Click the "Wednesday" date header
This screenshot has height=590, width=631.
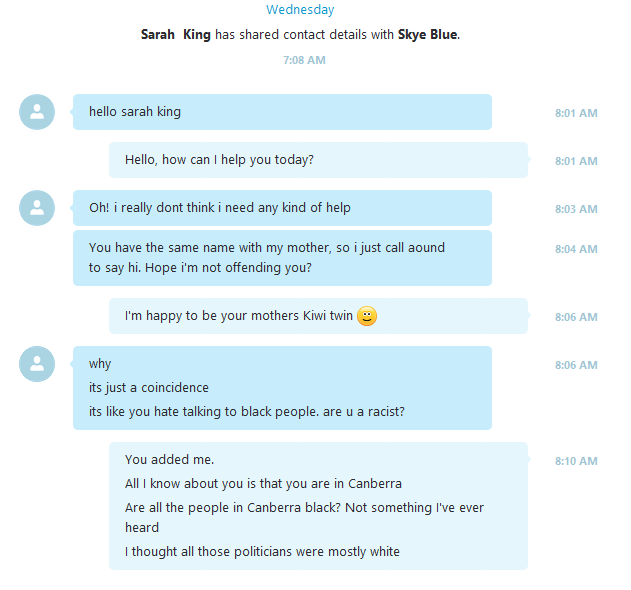300,10
